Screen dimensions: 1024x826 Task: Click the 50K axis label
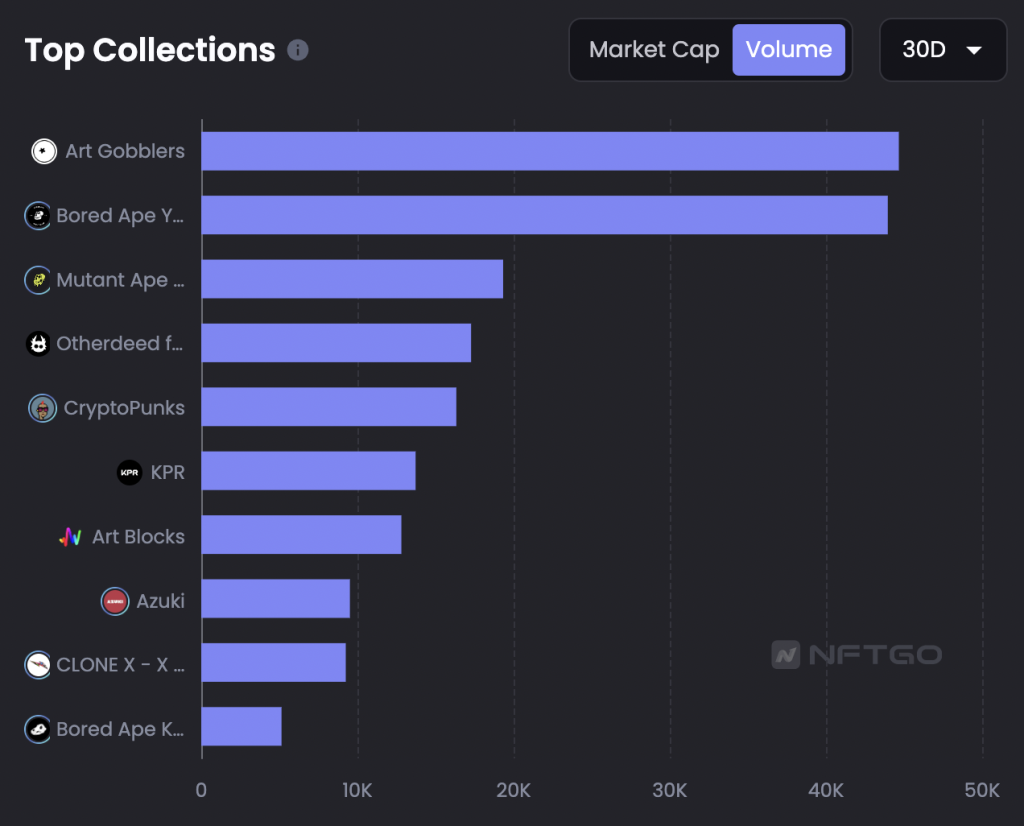pos(982,790)
